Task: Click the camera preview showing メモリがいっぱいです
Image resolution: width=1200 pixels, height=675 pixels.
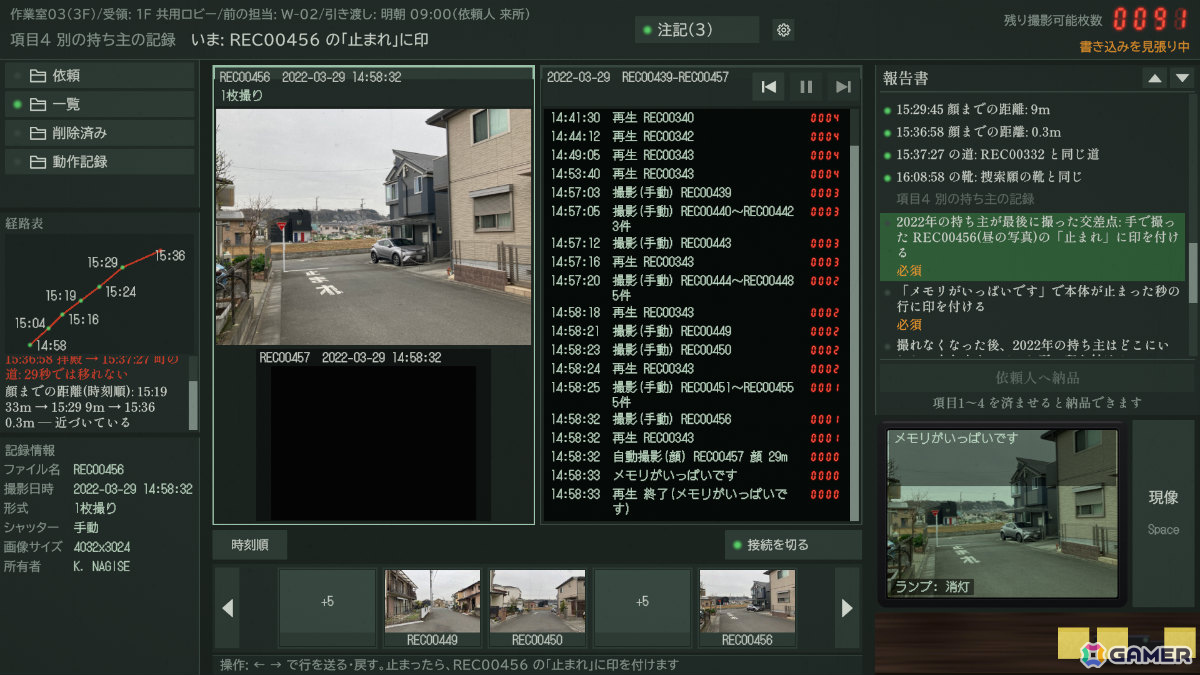Action: [1002, 513]
